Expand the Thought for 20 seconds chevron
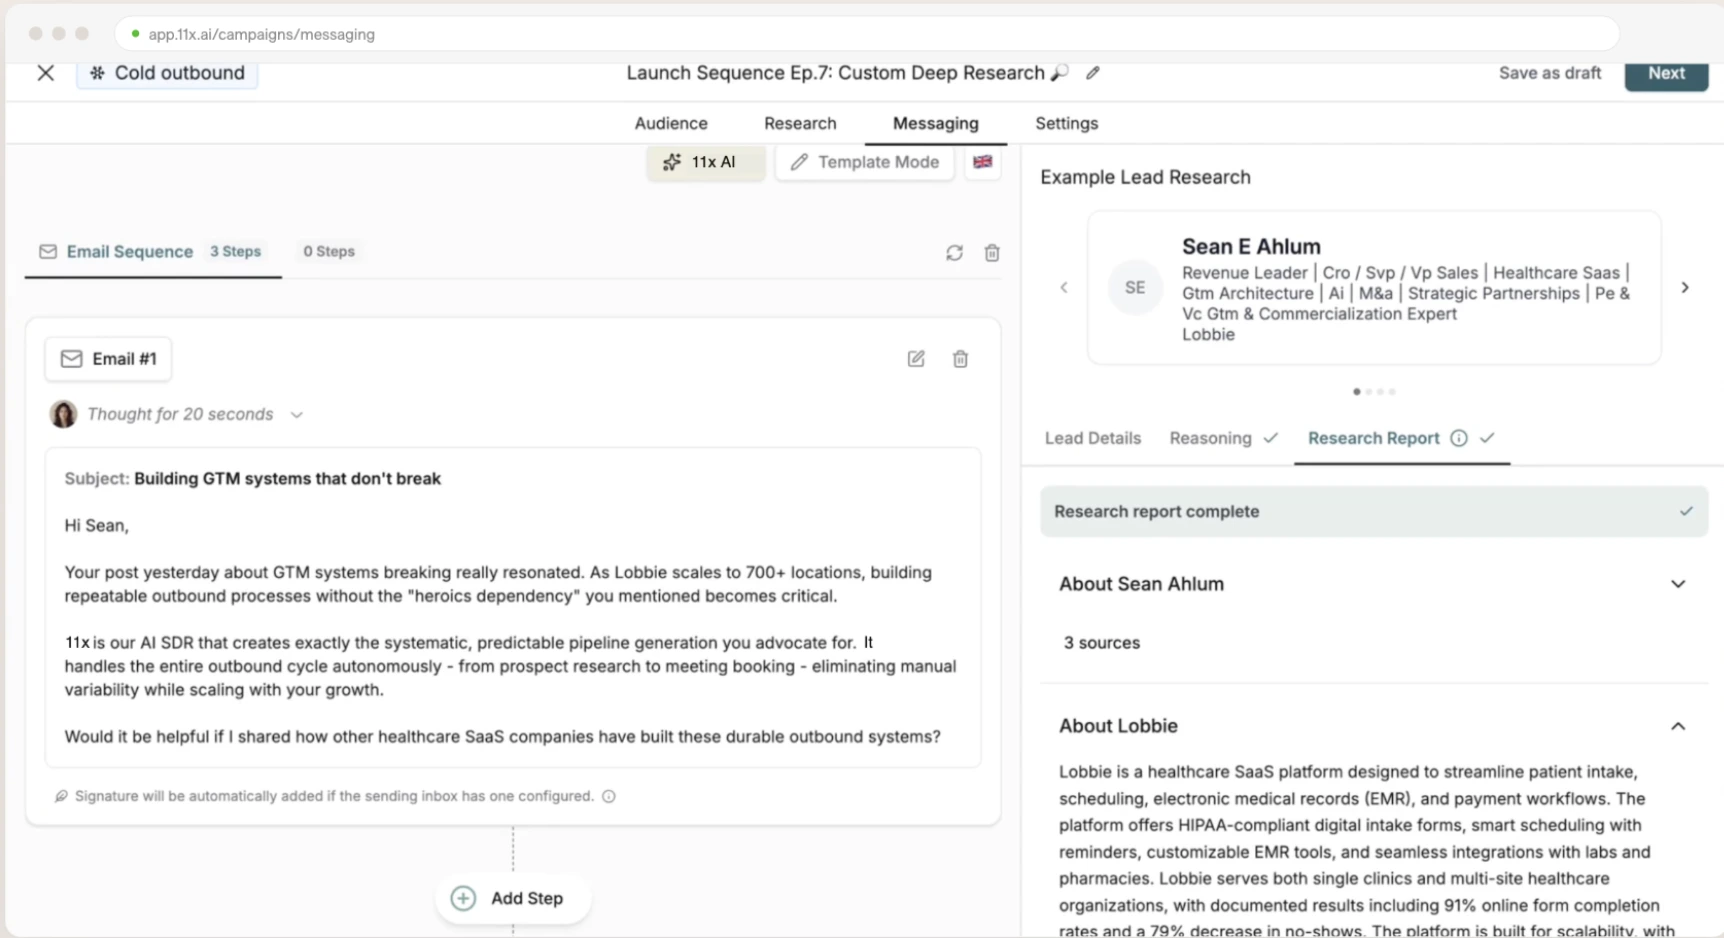The width and height of the screenshot is (1724, 938). pyautogui.click(x=297, y=415)
